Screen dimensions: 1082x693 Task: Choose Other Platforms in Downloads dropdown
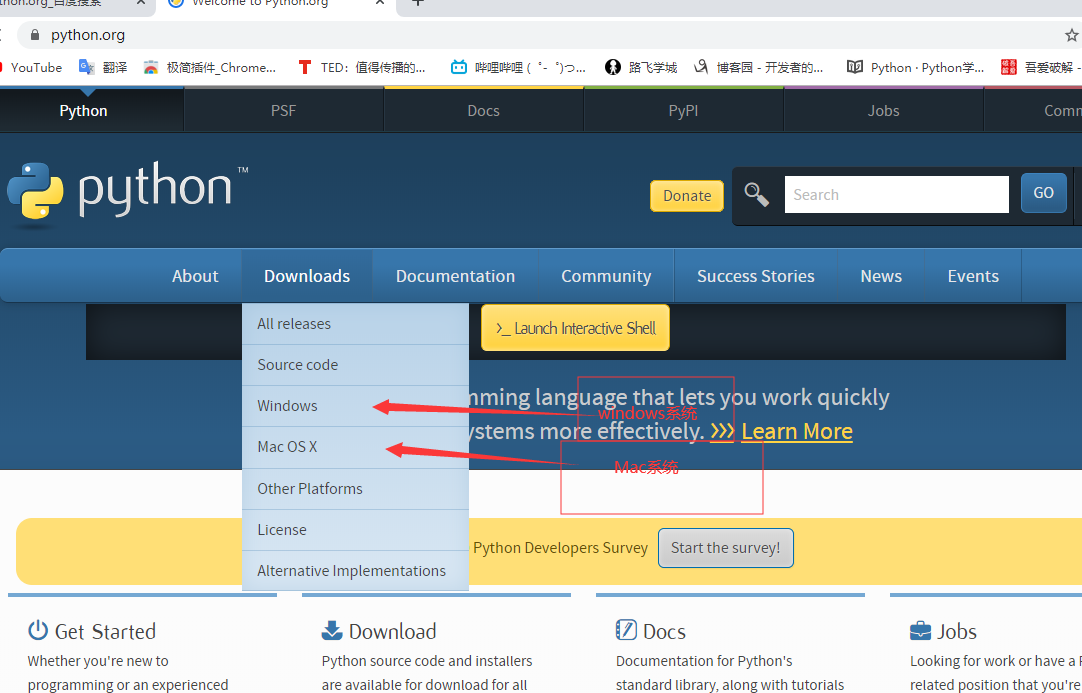coord(355,489)
